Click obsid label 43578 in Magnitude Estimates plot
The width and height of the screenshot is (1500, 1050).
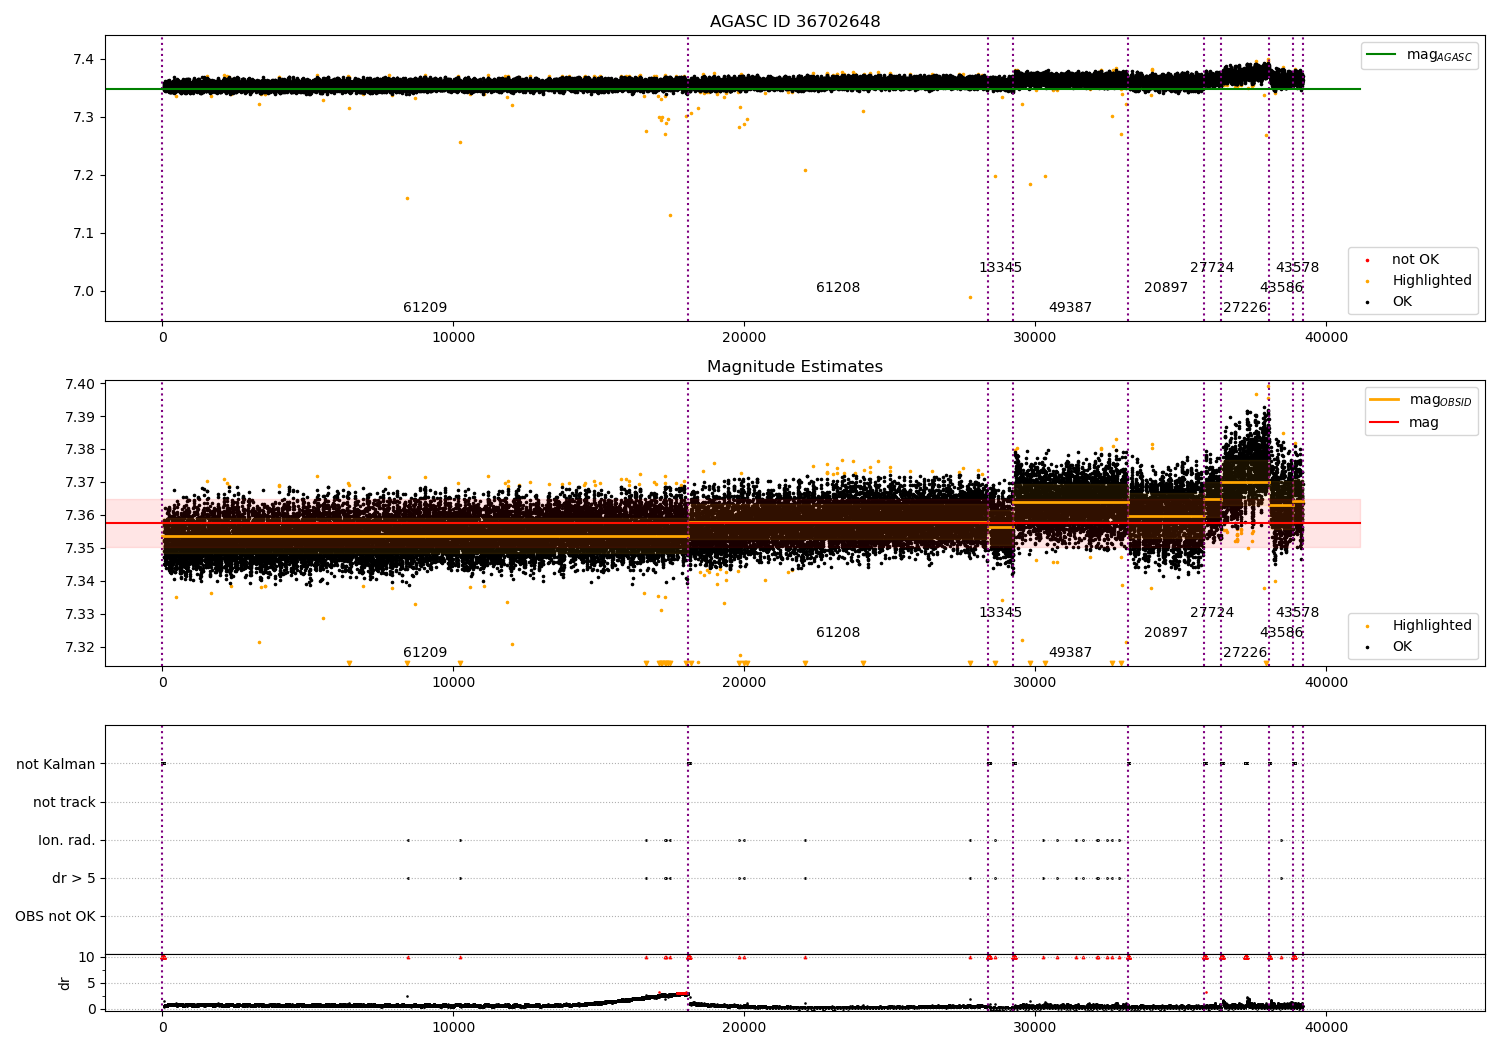[x=1297, y=612]
